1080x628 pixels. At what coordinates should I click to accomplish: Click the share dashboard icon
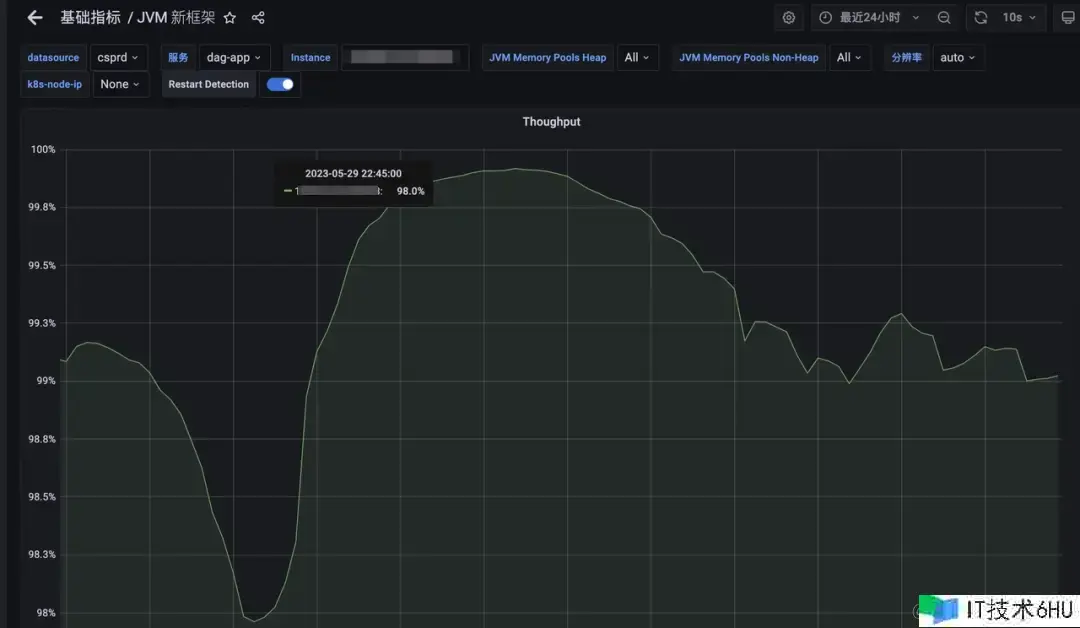click(x=258, y=18)
